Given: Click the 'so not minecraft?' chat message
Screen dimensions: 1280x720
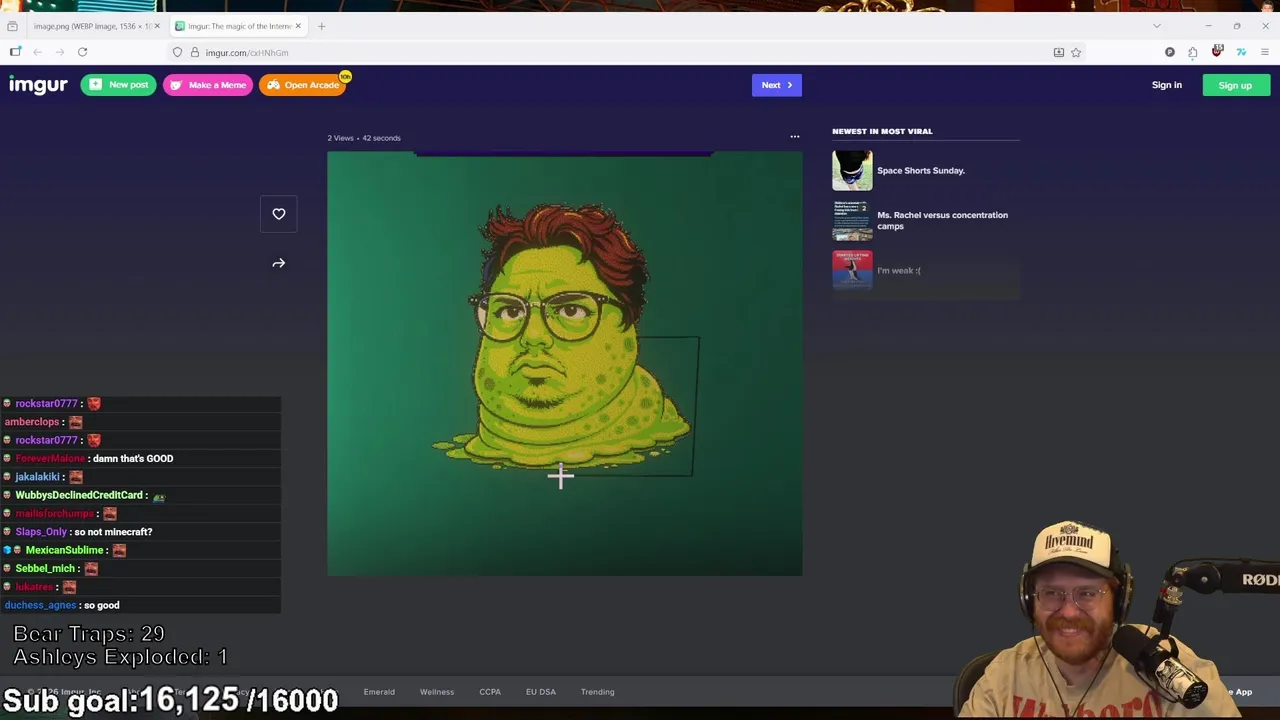Looking at the screenshot, I should click(113, 532).
